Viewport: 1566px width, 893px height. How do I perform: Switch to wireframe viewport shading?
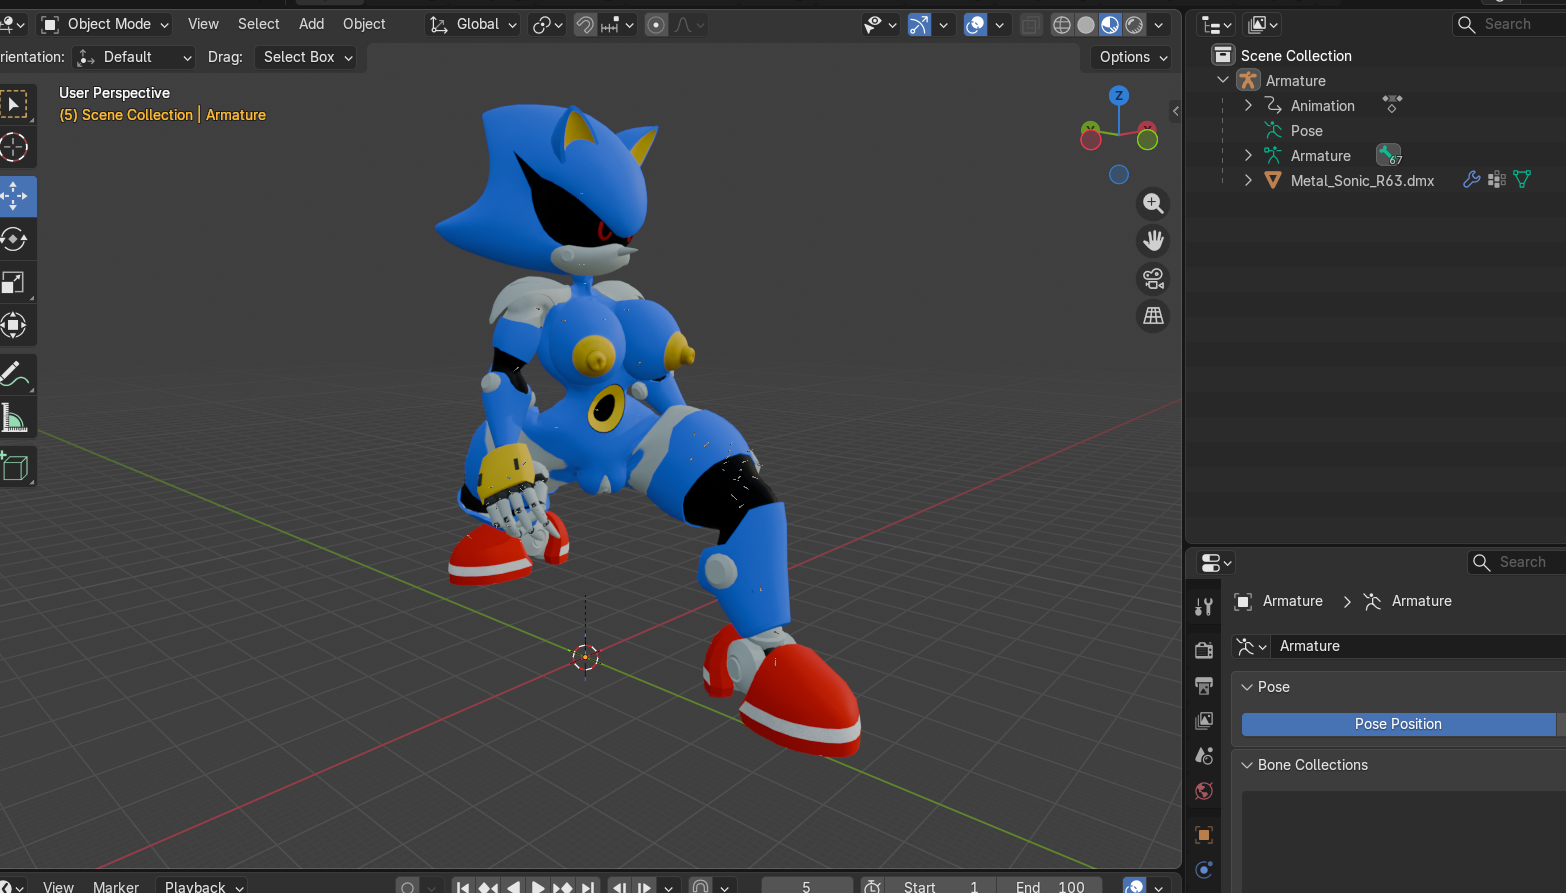click(x=1062, y=24)
